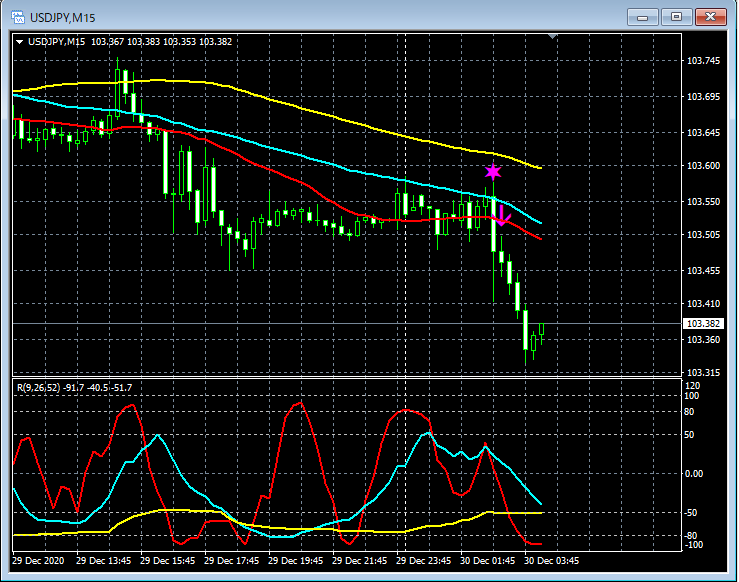Click the 103.315 price scale label
The image size is (739, 582).
pos(703,372)
